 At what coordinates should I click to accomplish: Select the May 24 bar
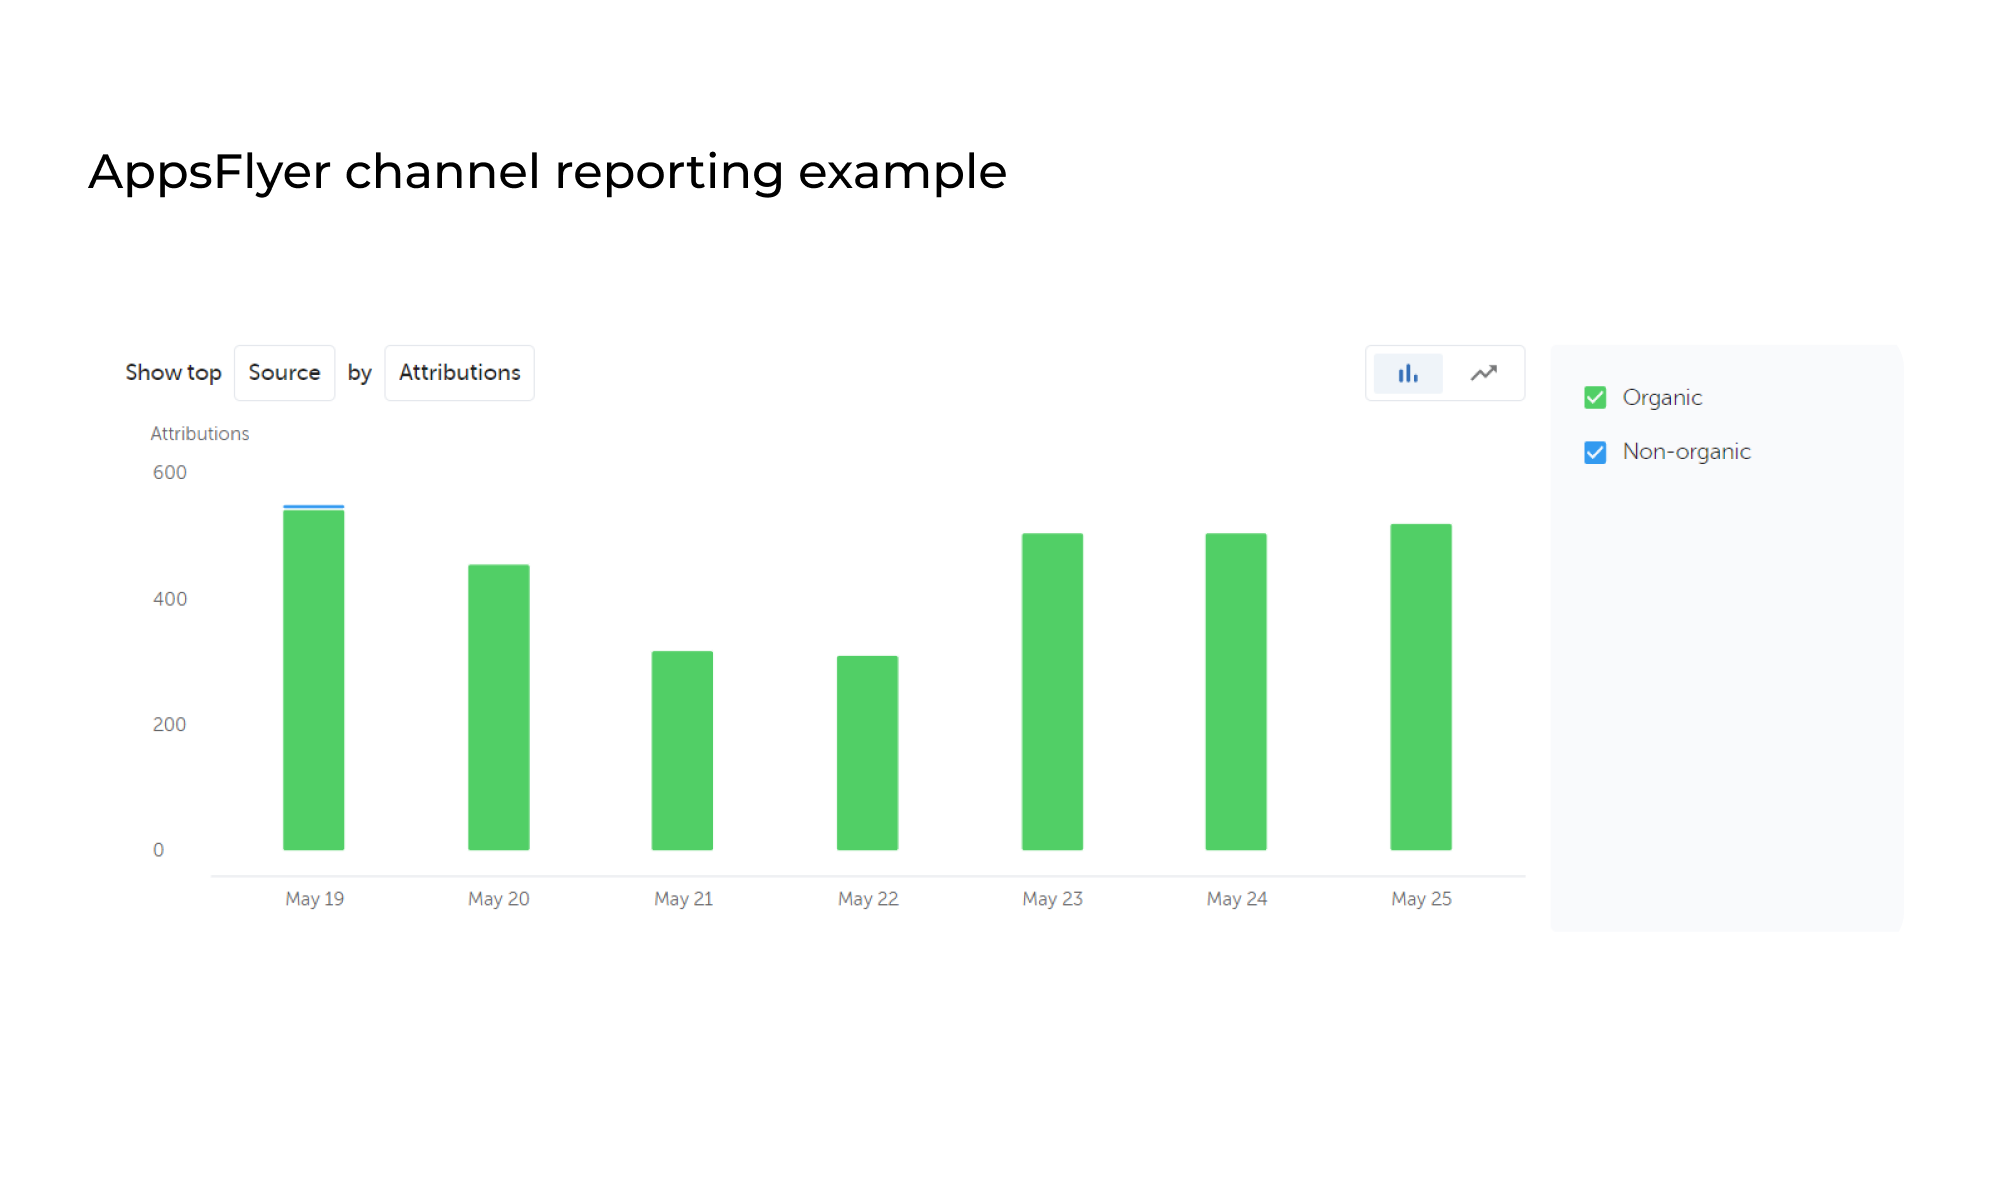point(1236,691)
